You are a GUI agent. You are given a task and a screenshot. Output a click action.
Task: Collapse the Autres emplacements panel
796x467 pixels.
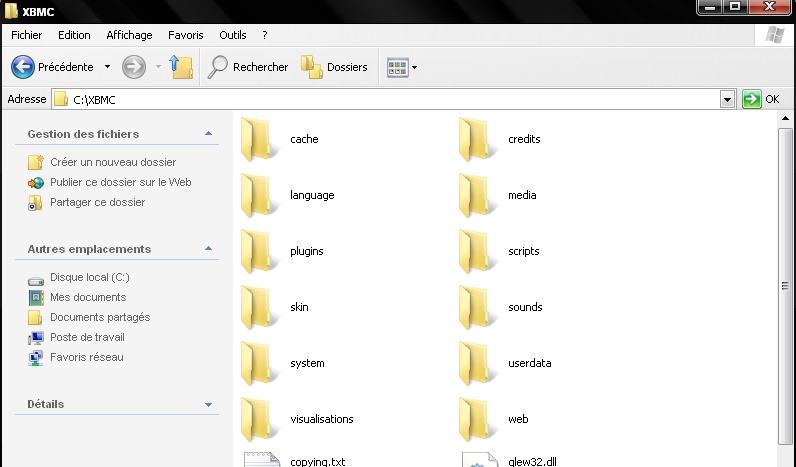click(208, 249)
